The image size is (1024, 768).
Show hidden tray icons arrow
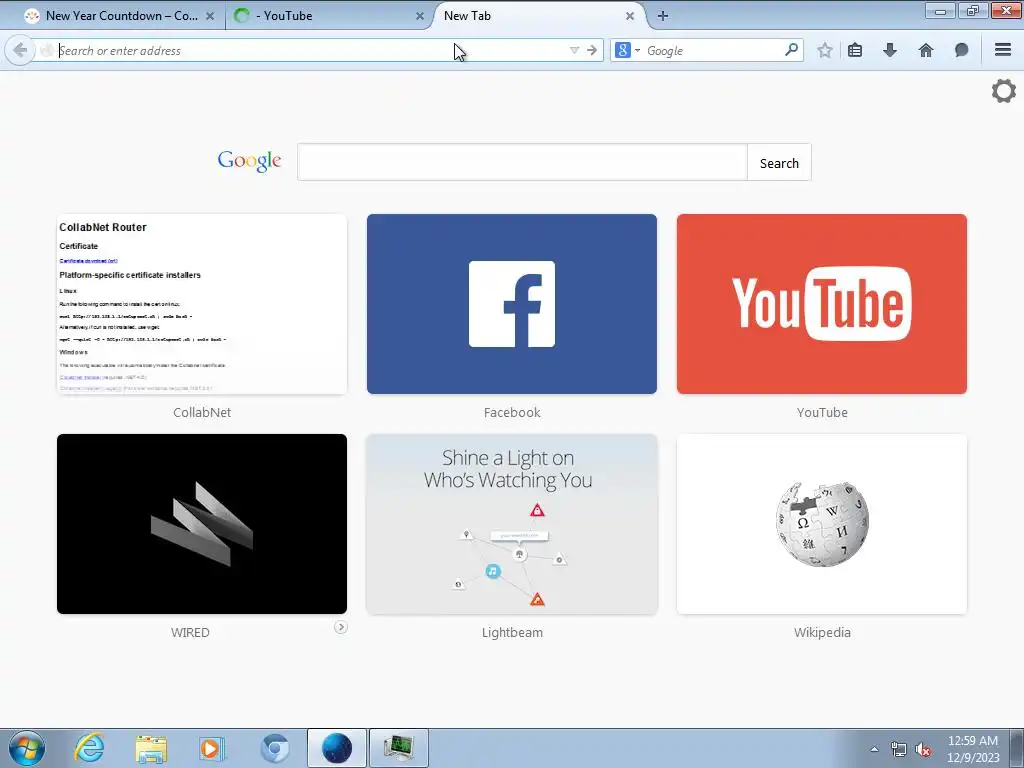pos(874,749)
